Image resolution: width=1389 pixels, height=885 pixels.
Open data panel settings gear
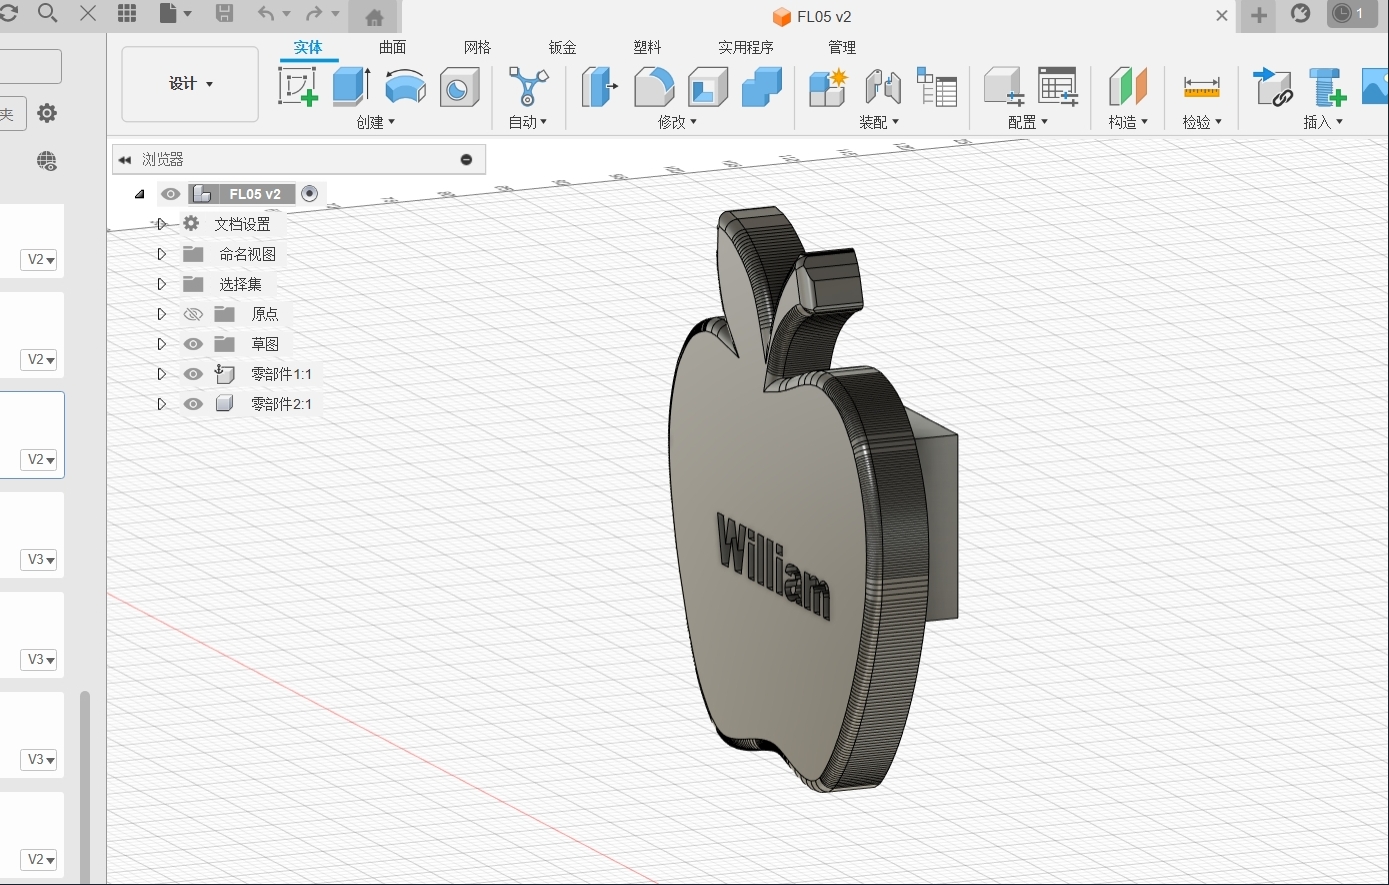47,113
